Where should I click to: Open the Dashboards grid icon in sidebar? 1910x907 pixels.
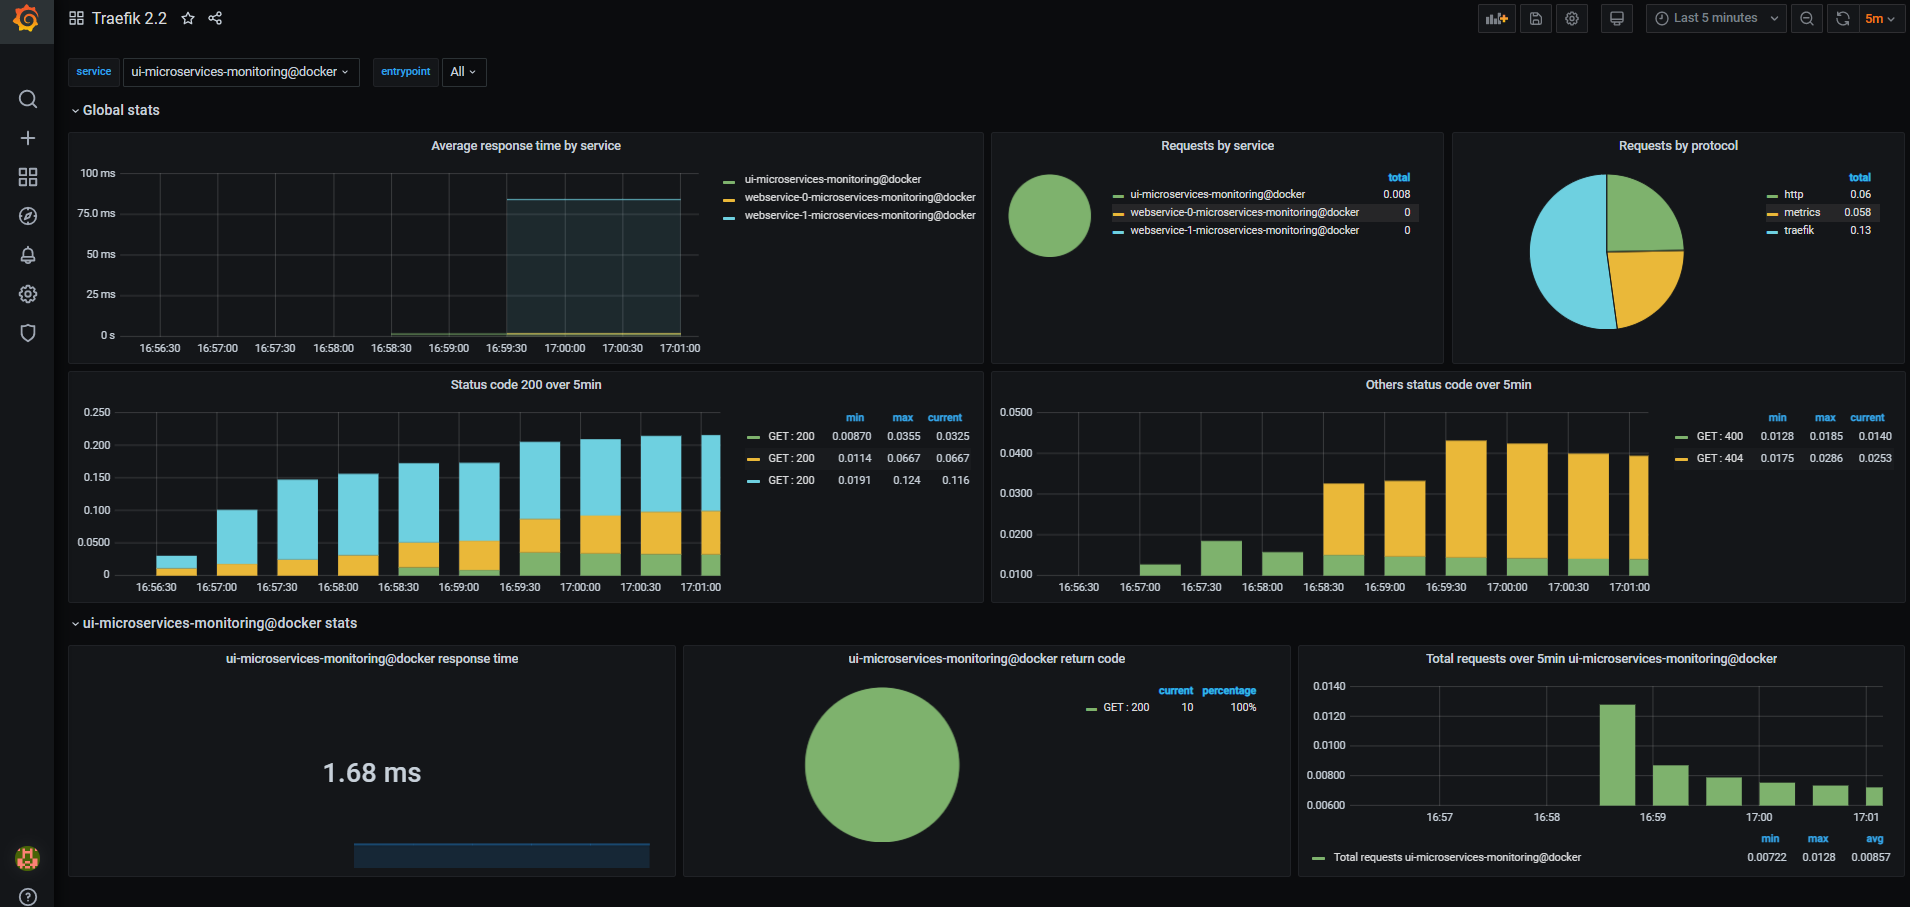(28, 177)
